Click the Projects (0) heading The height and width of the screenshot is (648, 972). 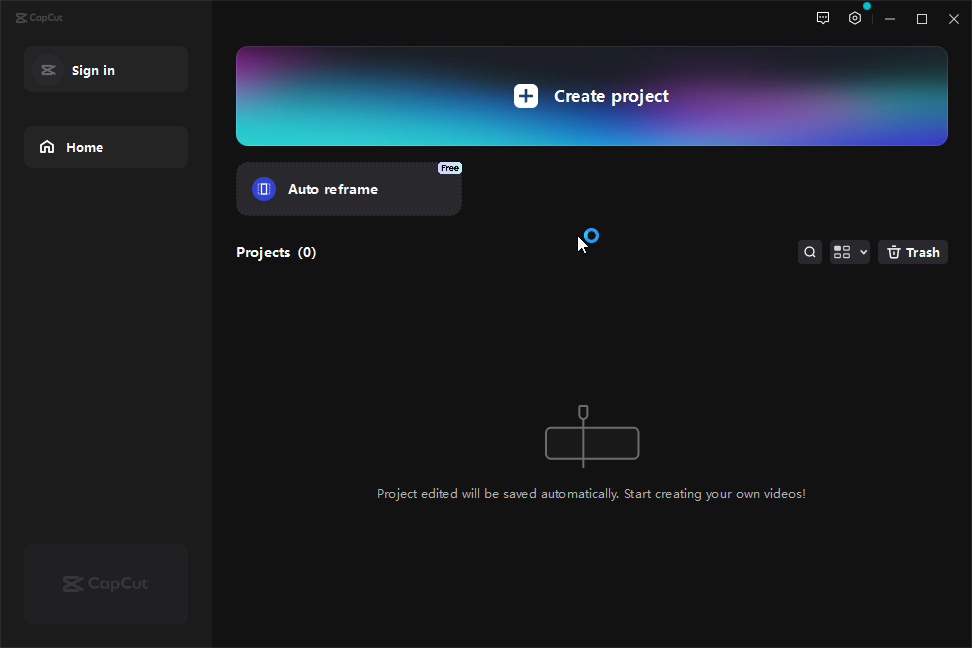tap(276, 252)
